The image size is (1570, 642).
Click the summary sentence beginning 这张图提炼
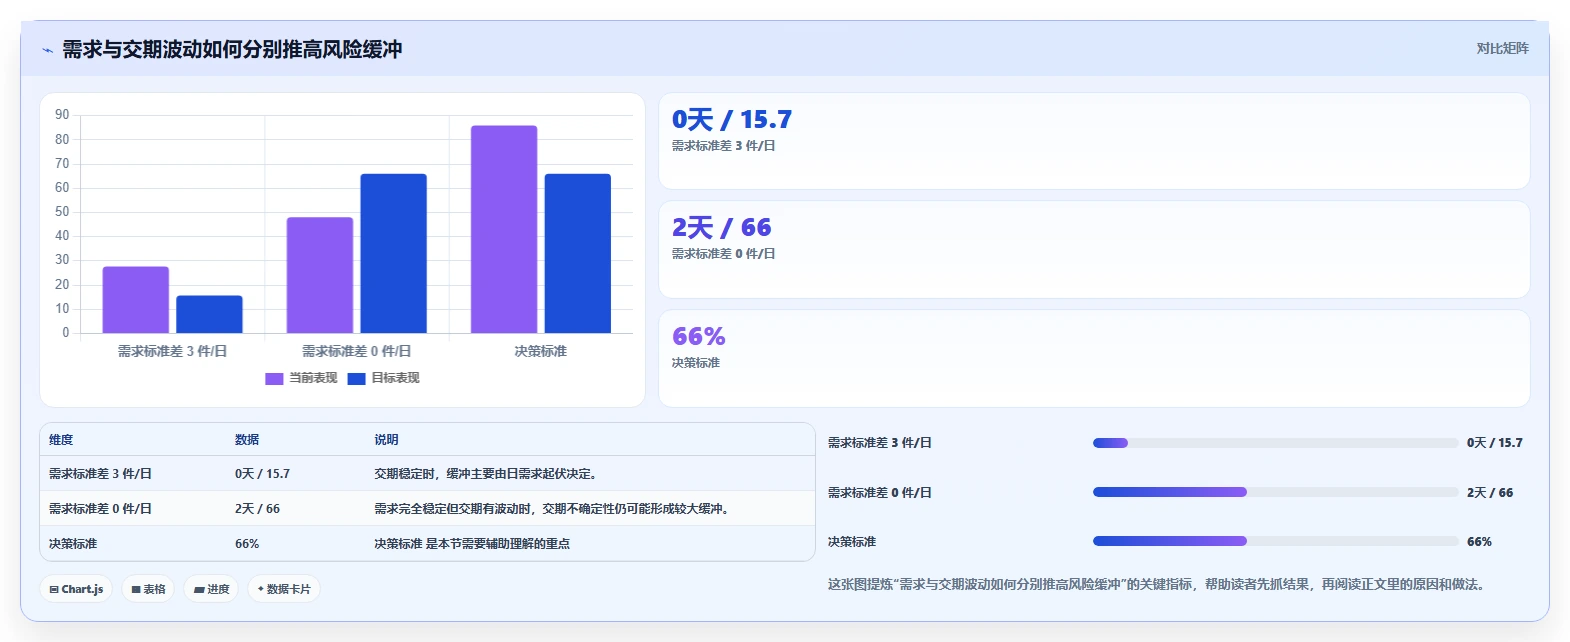(x=1156, y=585)
